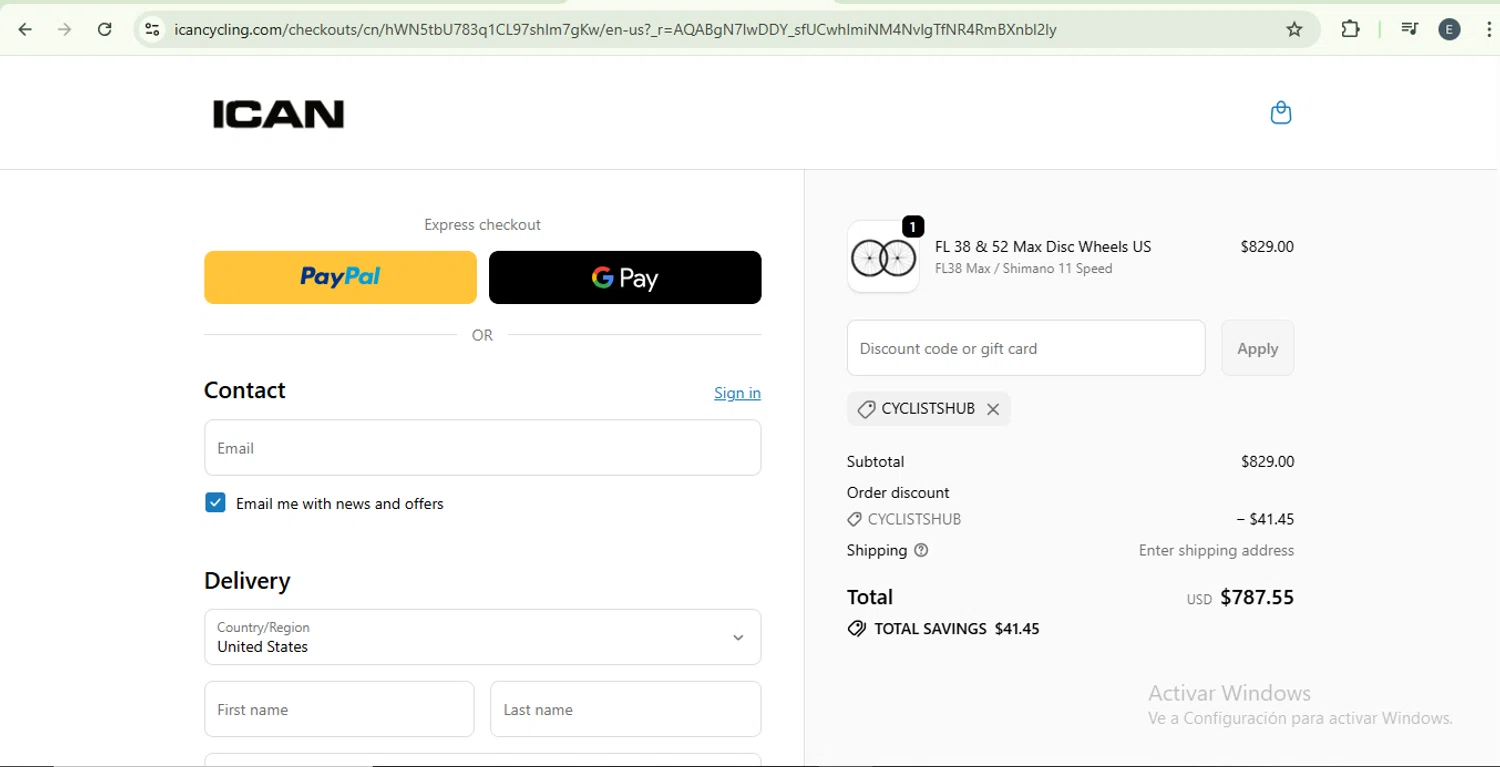
Task: Open the browser extensions puzzle icon
Action: tap(1350, 29)
